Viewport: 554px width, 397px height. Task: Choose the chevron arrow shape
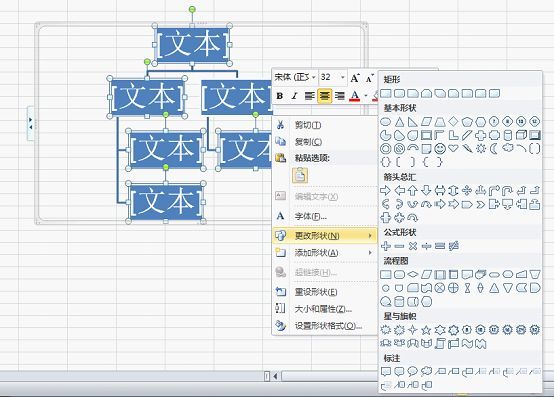[481, 204]
